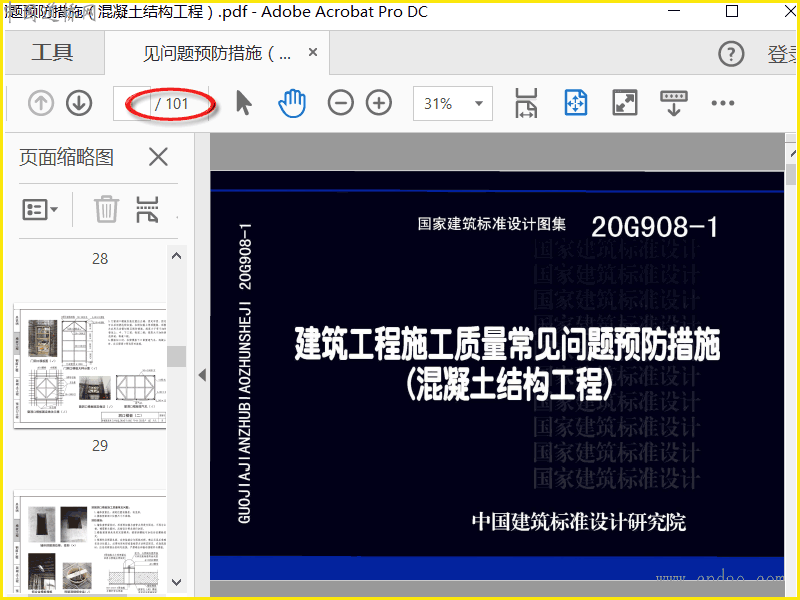Click the fit width scrolling icon

point(526,103)
